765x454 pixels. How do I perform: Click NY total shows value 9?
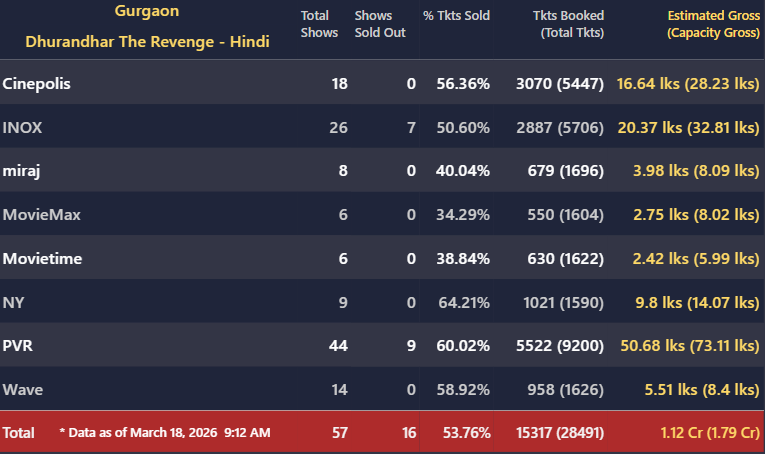tap(343, 303)
